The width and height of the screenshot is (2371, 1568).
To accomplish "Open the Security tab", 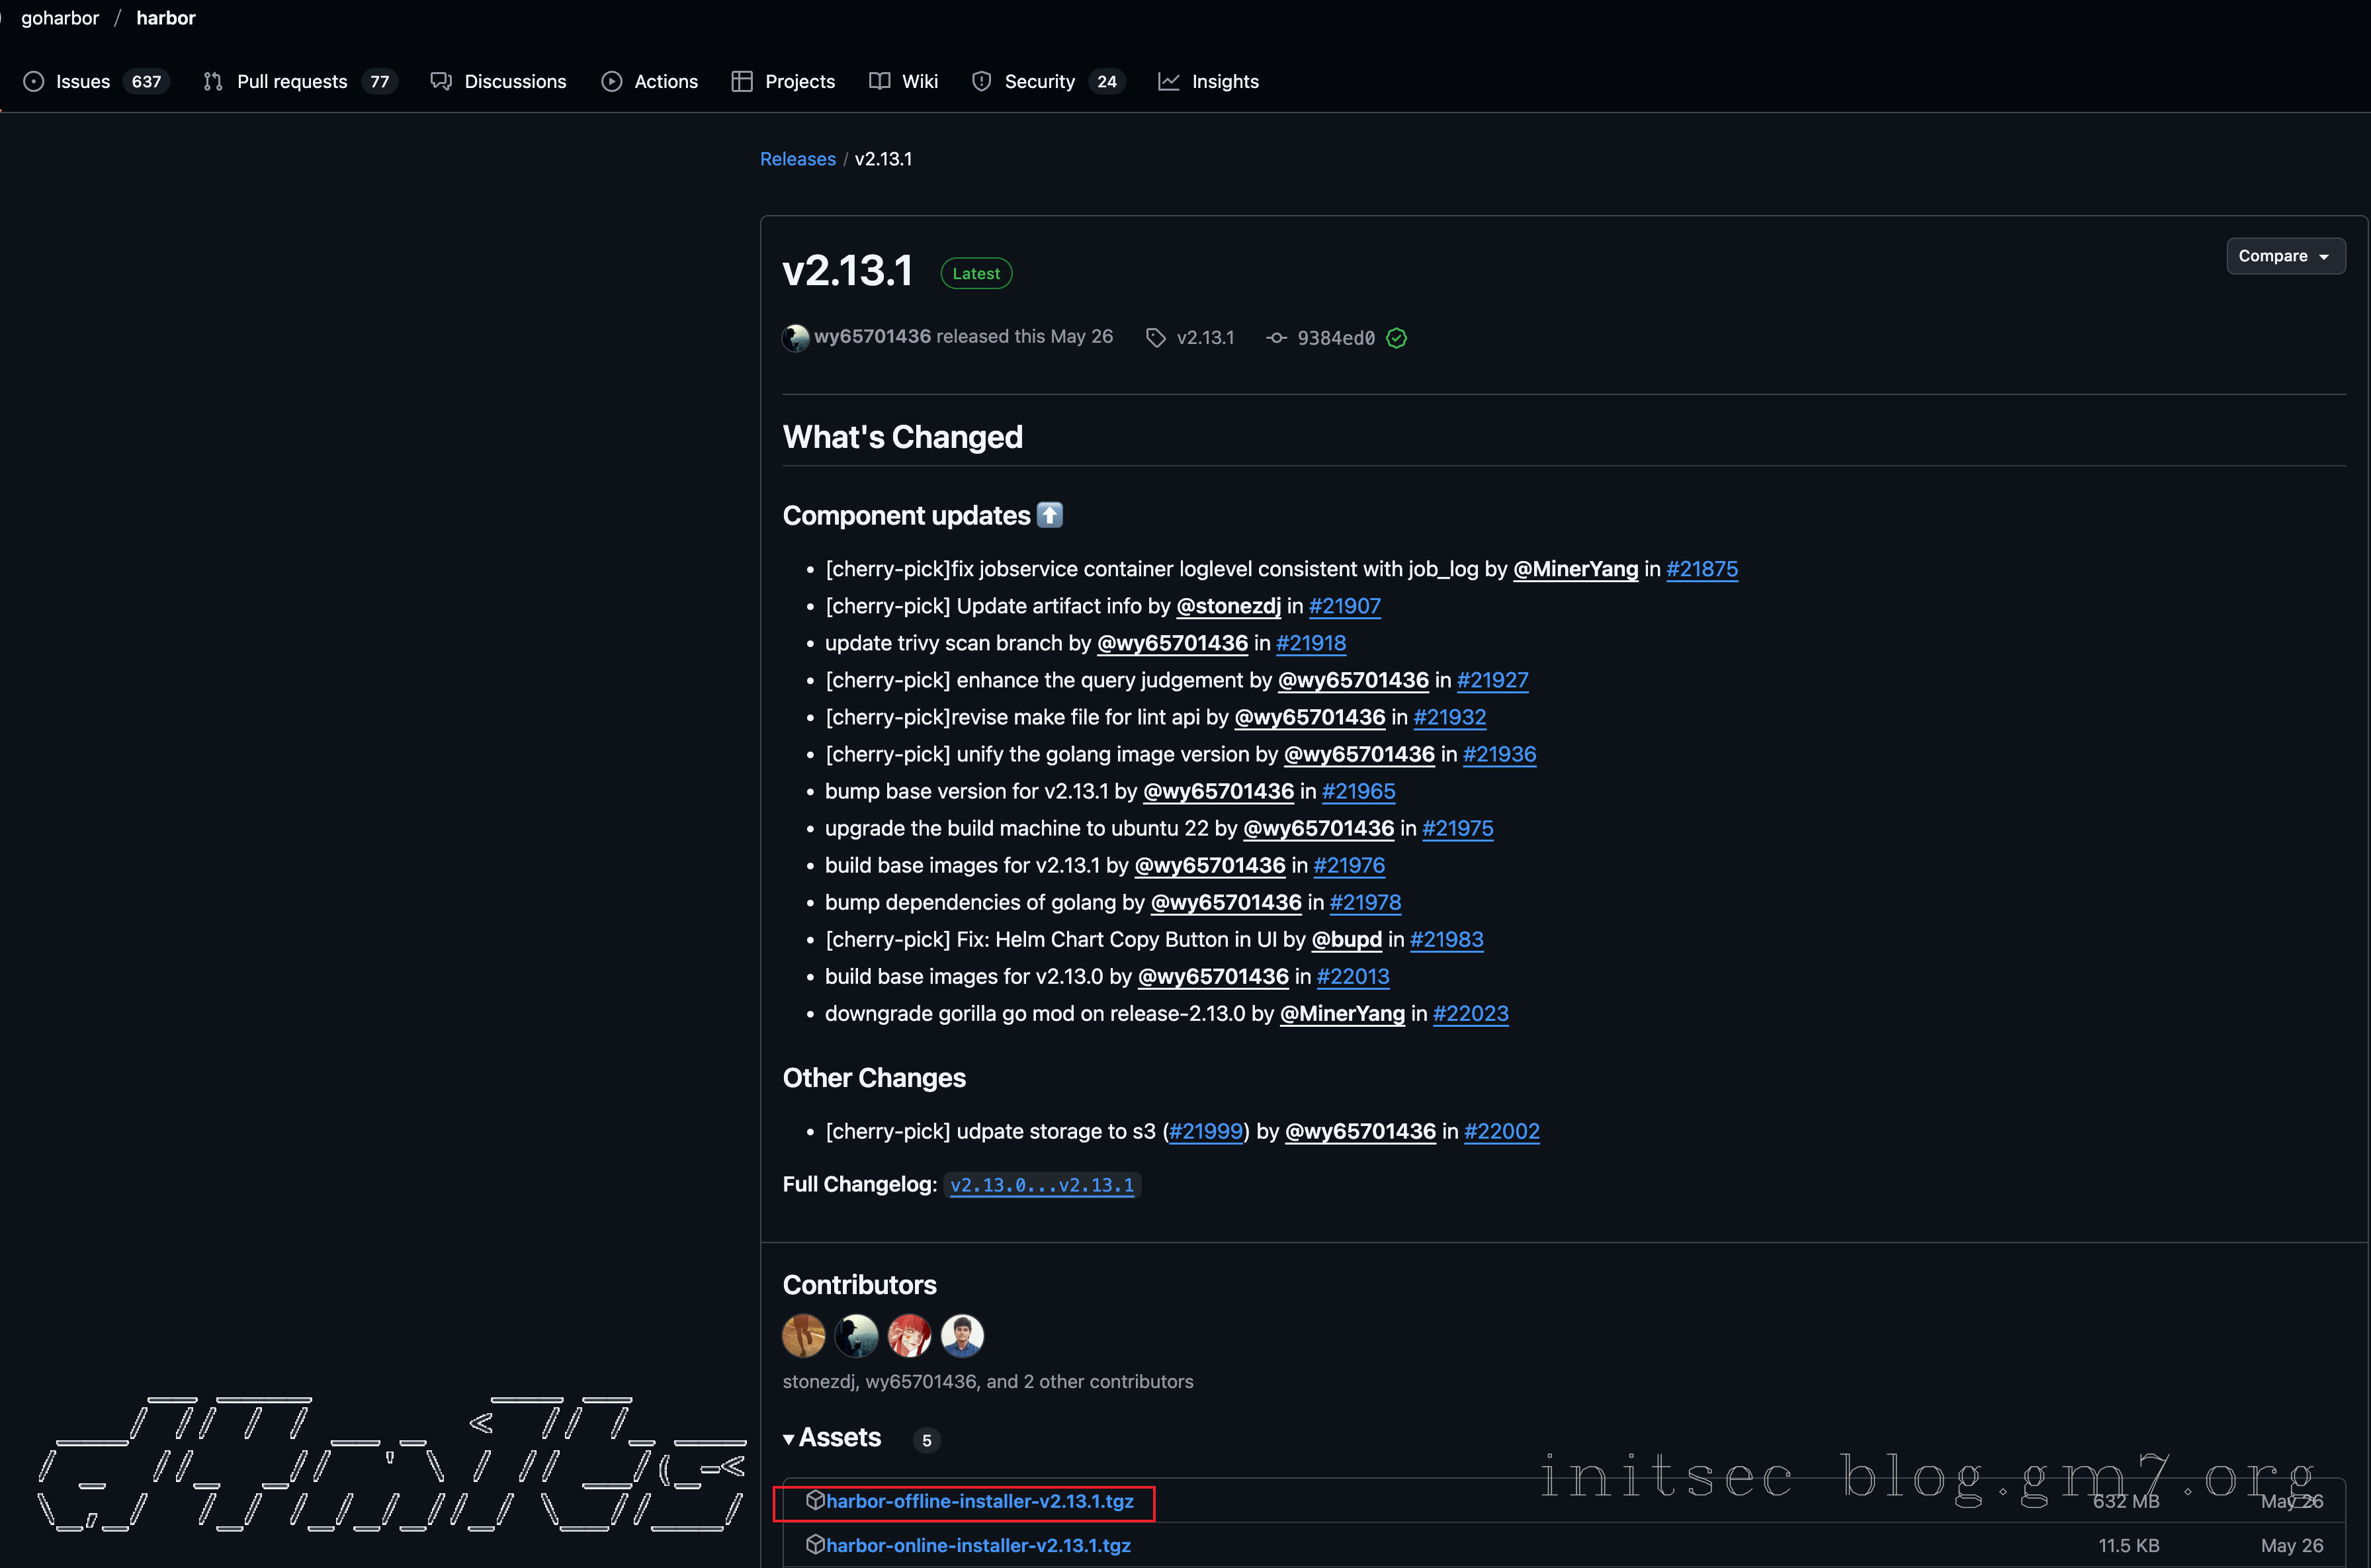I will click(x=1039, y=82).
